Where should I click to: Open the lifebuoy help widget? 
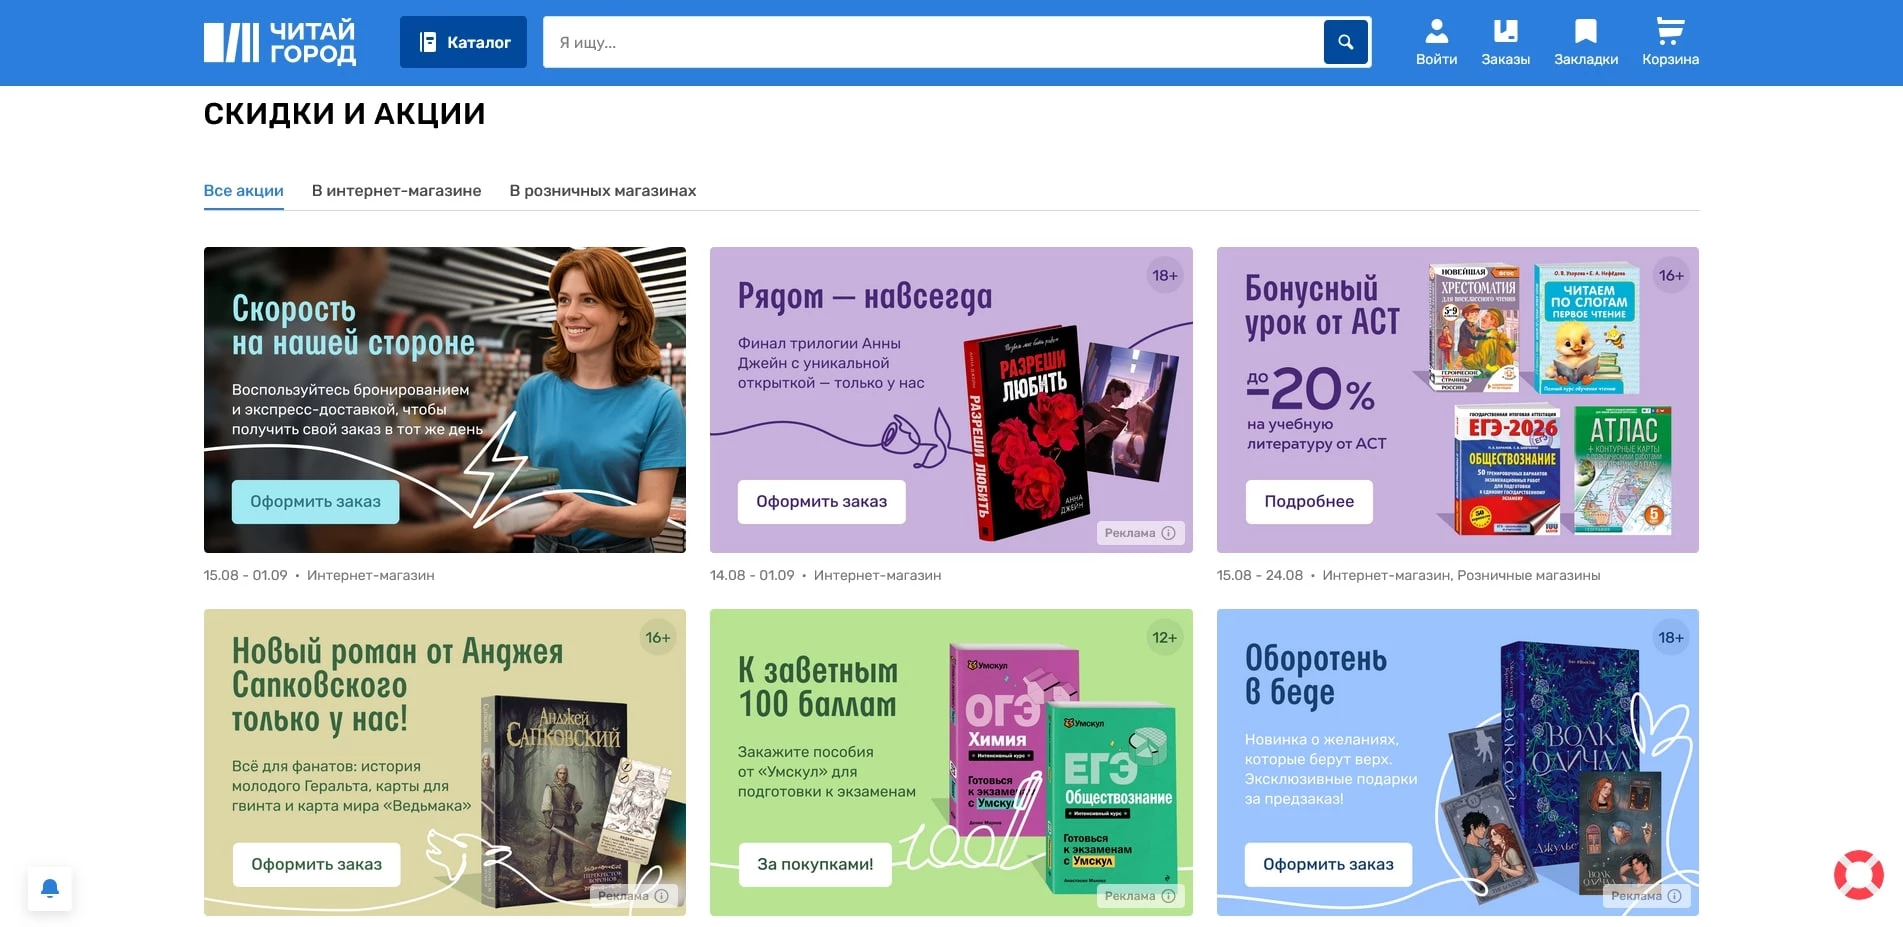1858,875
